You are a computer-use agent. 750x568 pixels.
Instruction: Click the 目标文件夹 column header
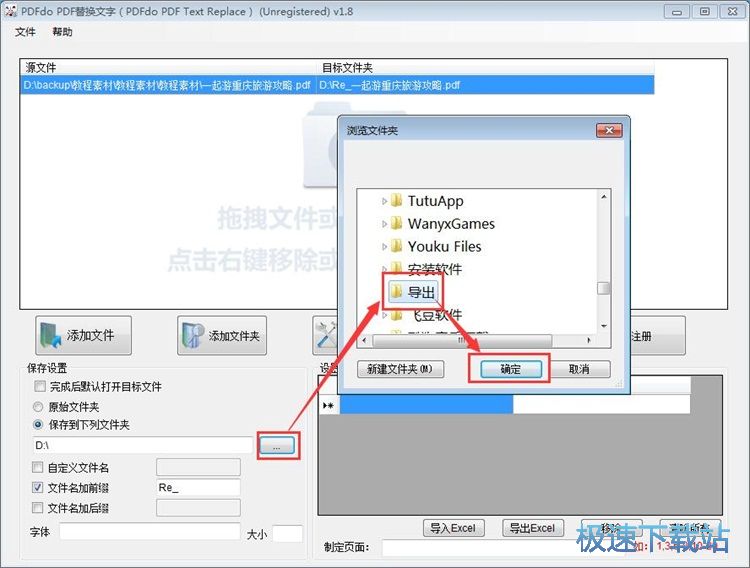point(485,67)
